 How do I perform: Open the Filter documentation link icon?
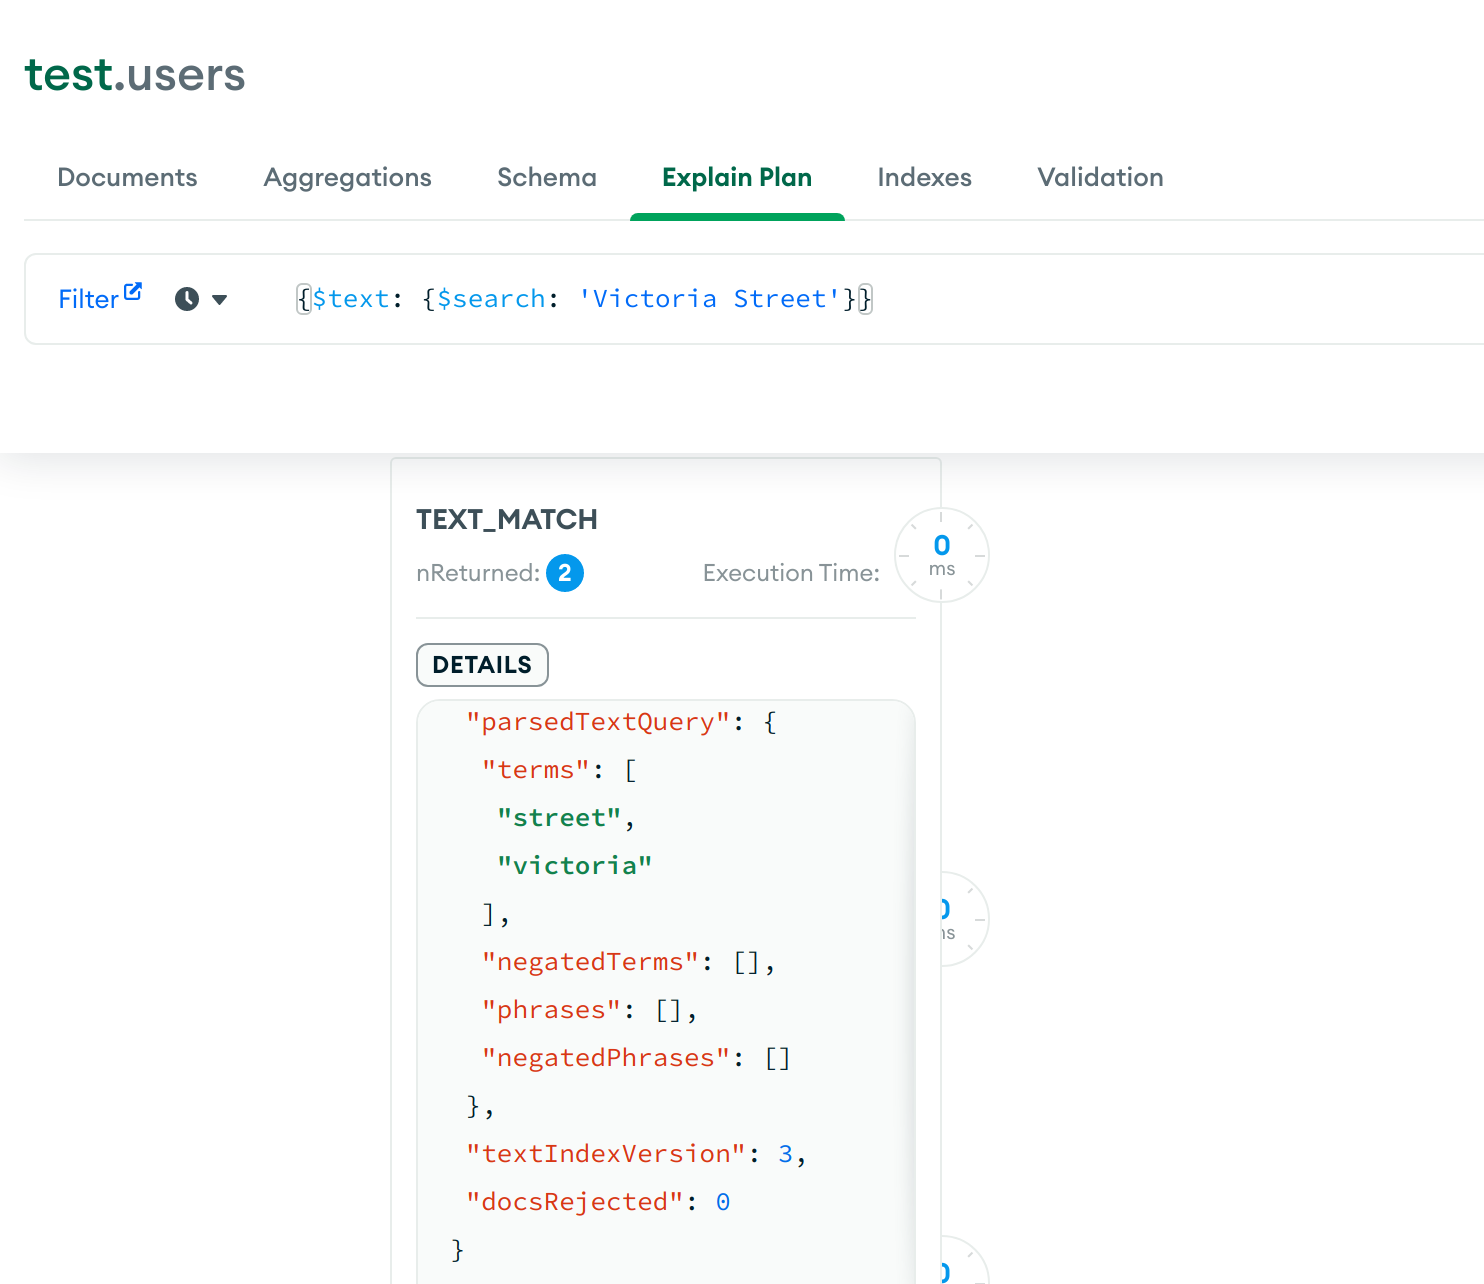[x=133, y=292]
